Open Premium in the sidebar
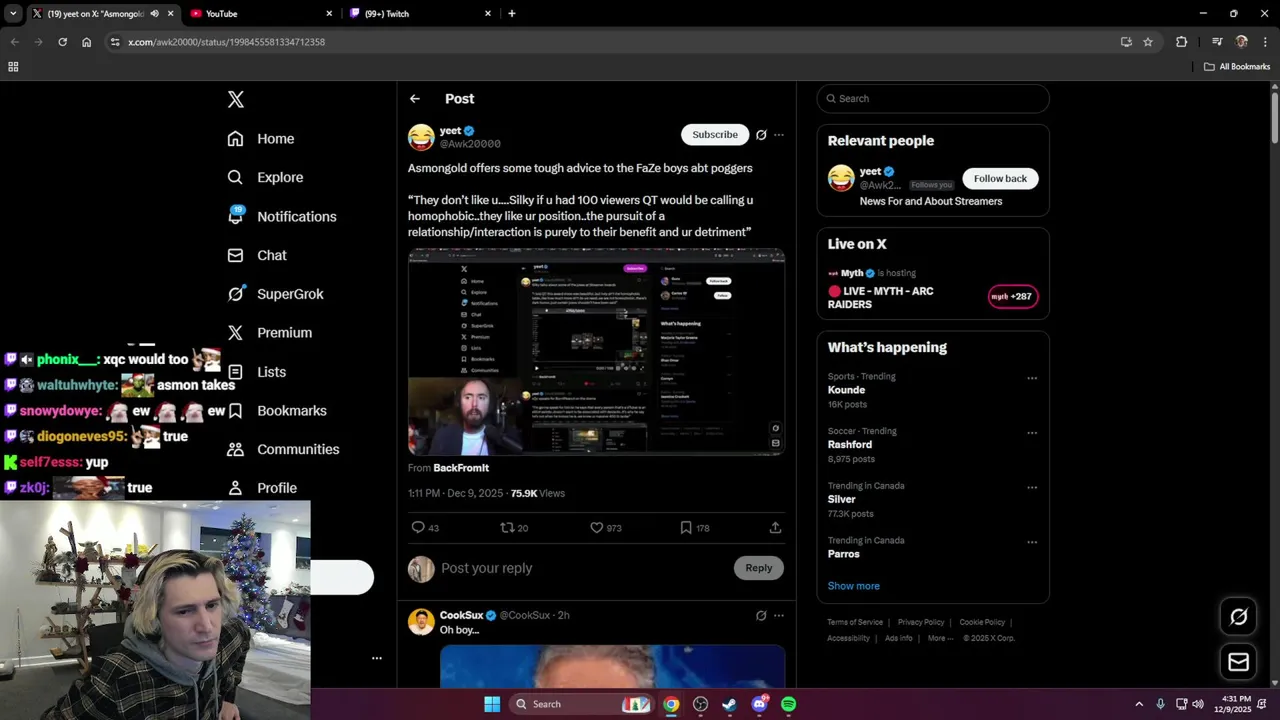1280x720 pixels. (x=270, y=333)
